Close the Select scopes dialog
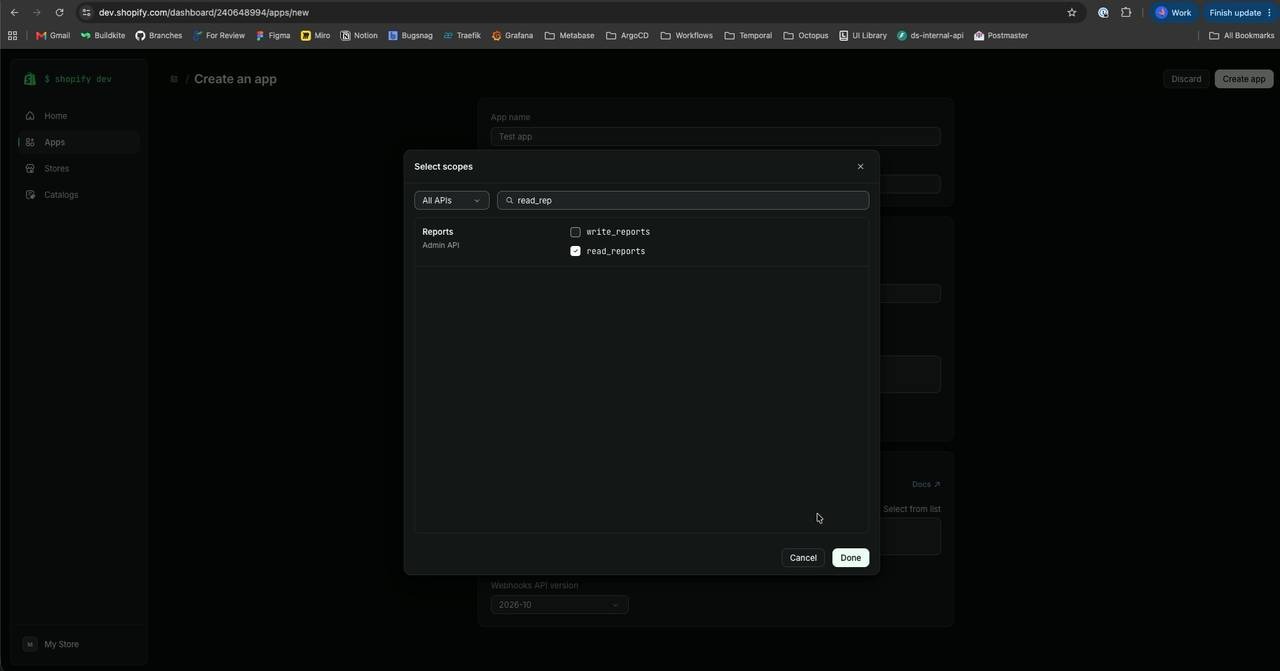 pyautogui.click(x=860, y=167)
